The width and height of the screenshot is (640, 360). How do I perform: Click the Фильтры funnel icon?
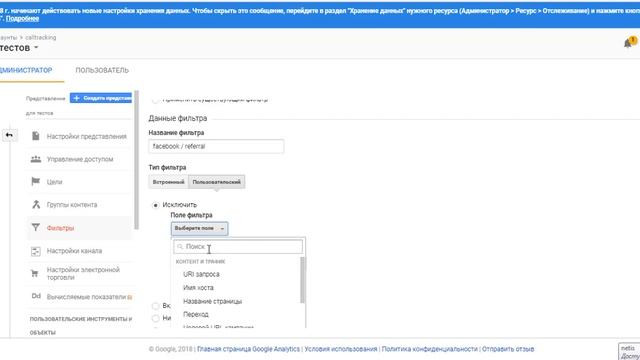(36, 227)
